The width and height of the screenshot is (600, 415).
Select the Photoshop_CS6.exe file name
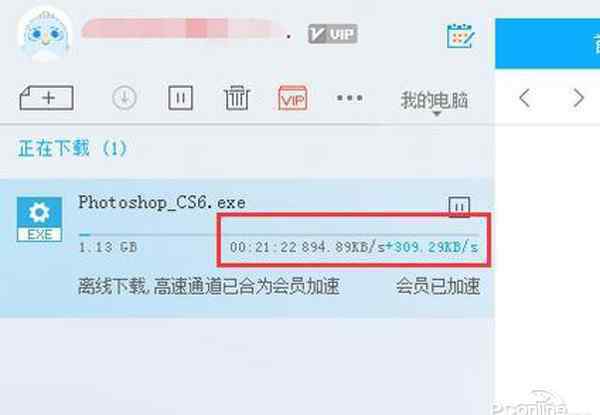point(162,202)
